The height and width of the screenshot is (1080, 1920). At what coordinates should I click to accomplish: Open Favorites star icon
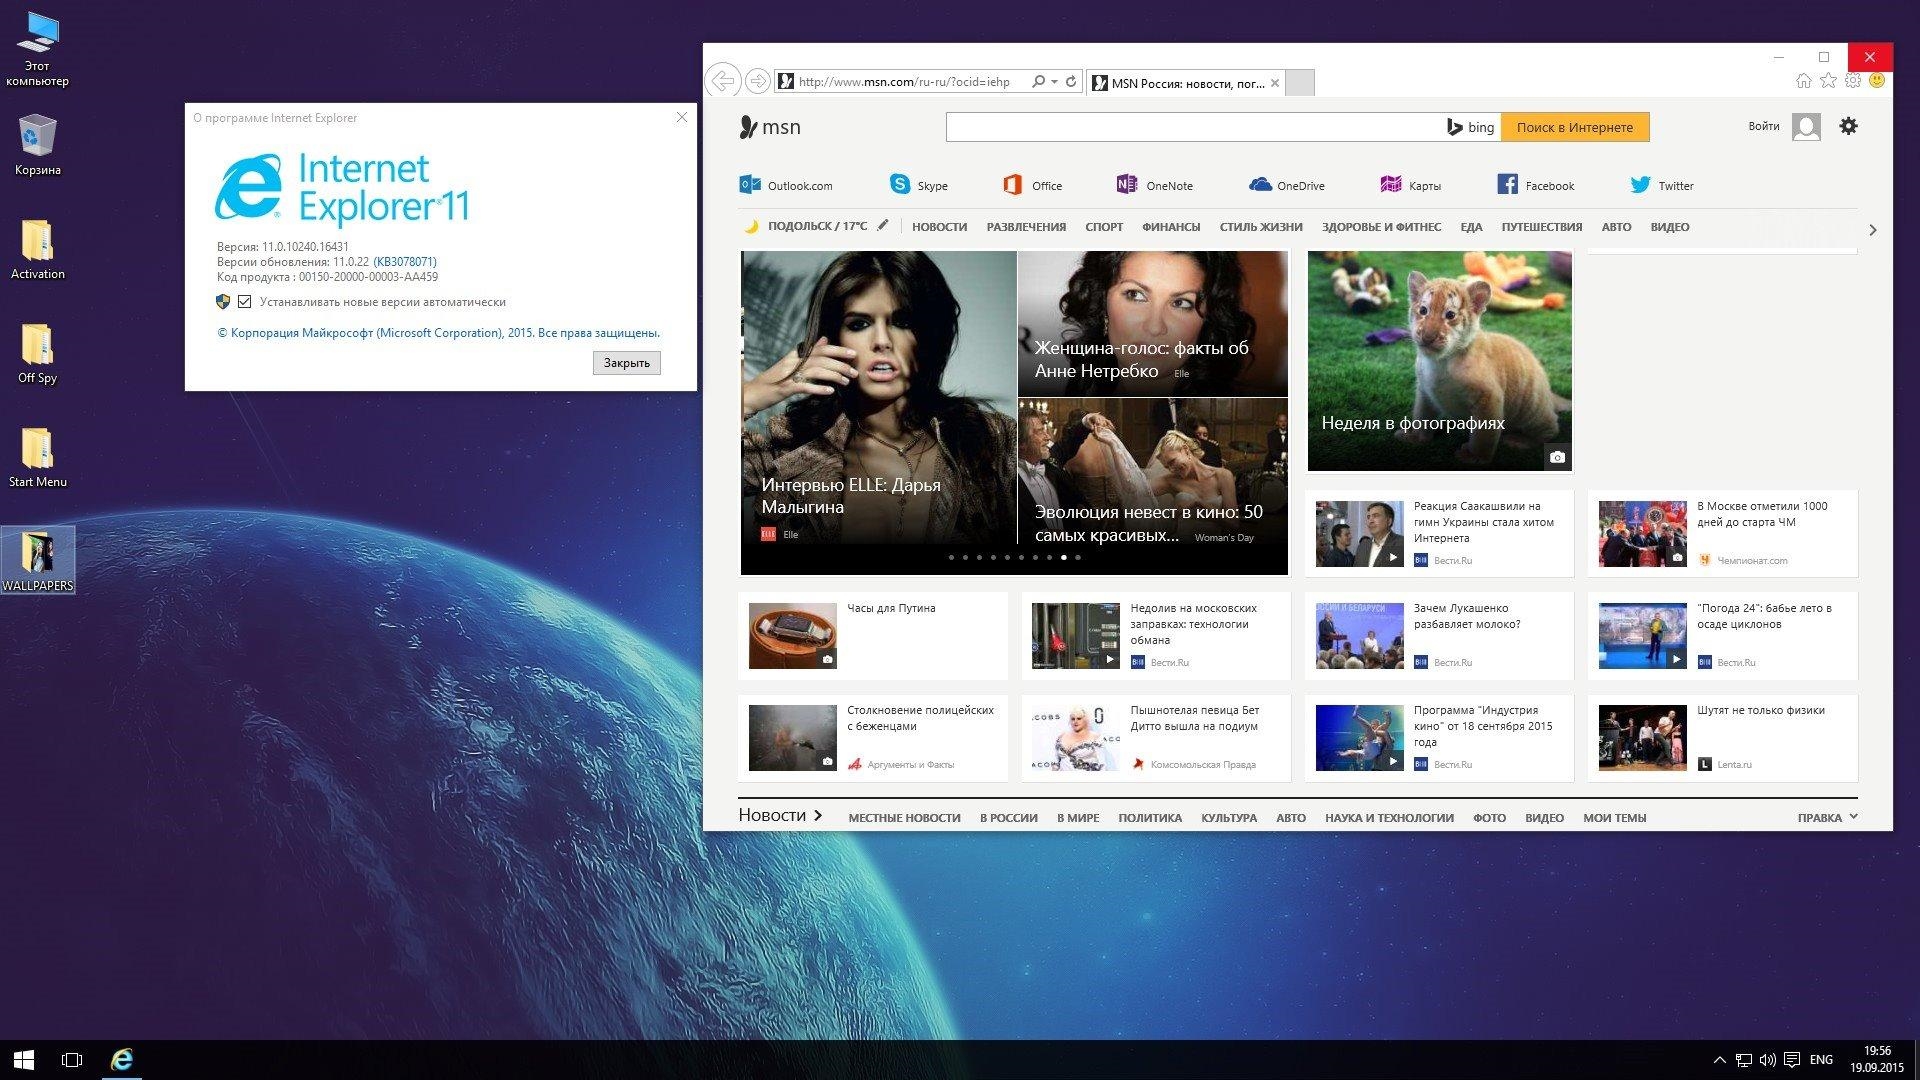tap(1828, 80)
